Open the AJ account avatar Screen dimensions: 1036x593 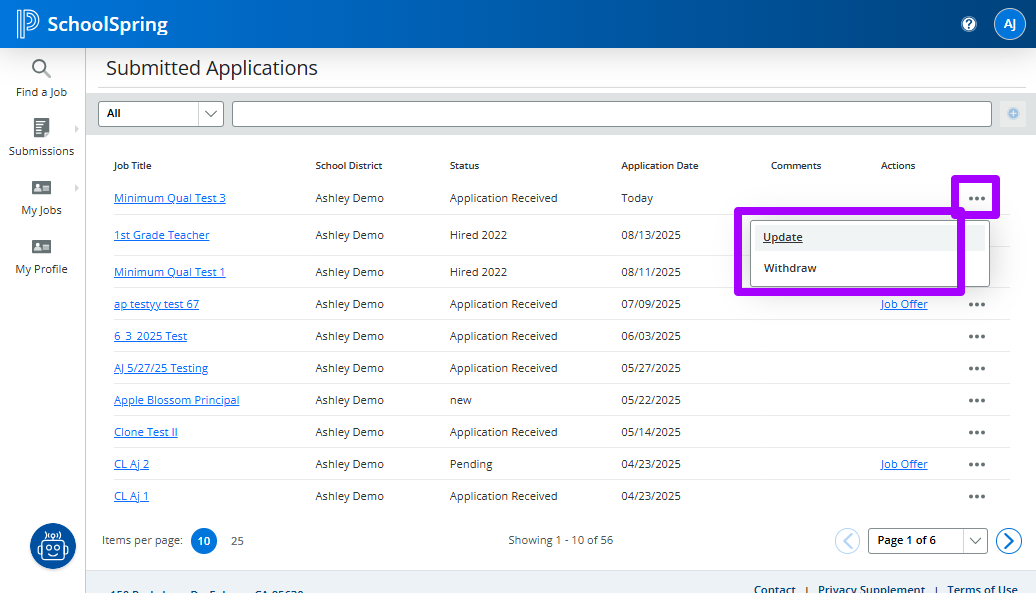(1010, 23)
